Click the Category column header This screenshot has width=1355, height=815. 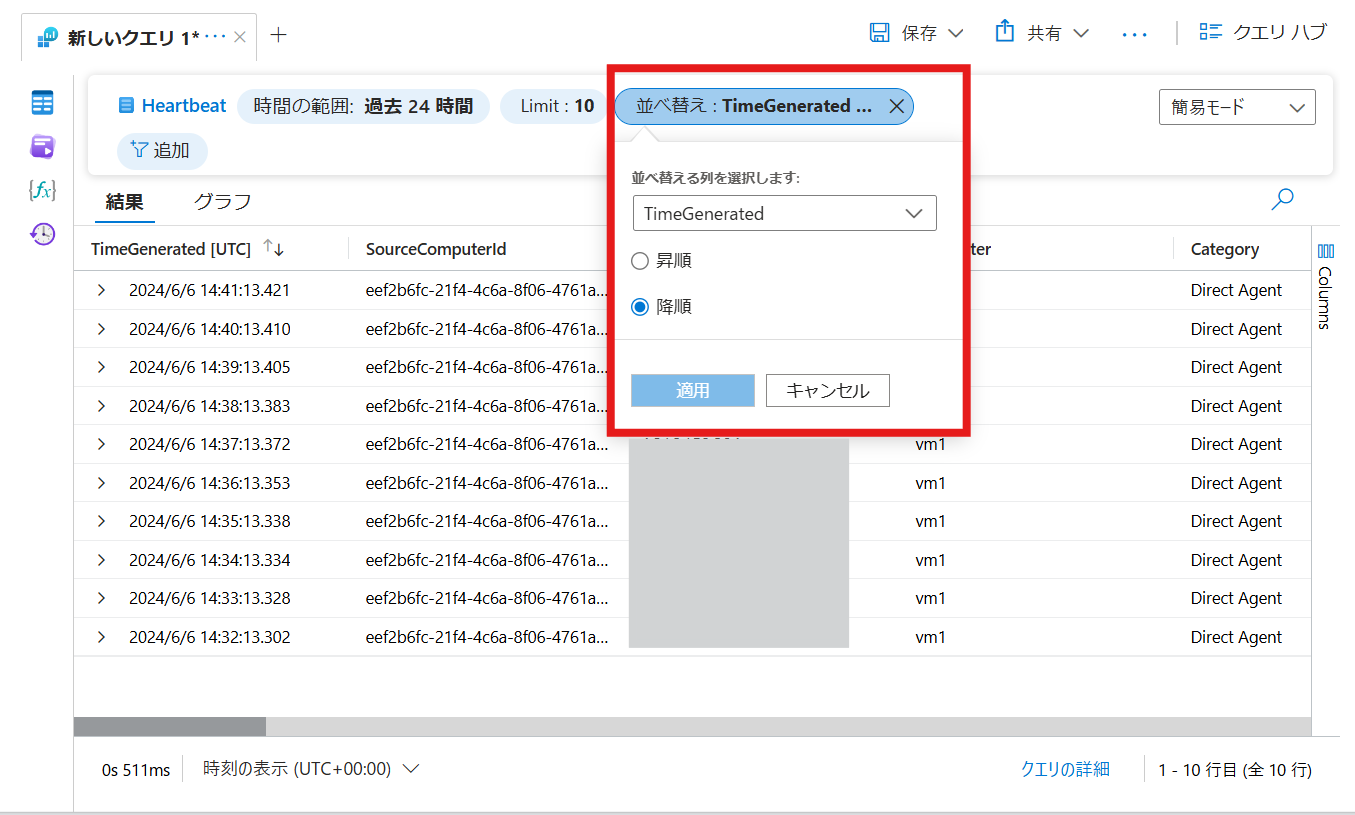coord(1225,249)
